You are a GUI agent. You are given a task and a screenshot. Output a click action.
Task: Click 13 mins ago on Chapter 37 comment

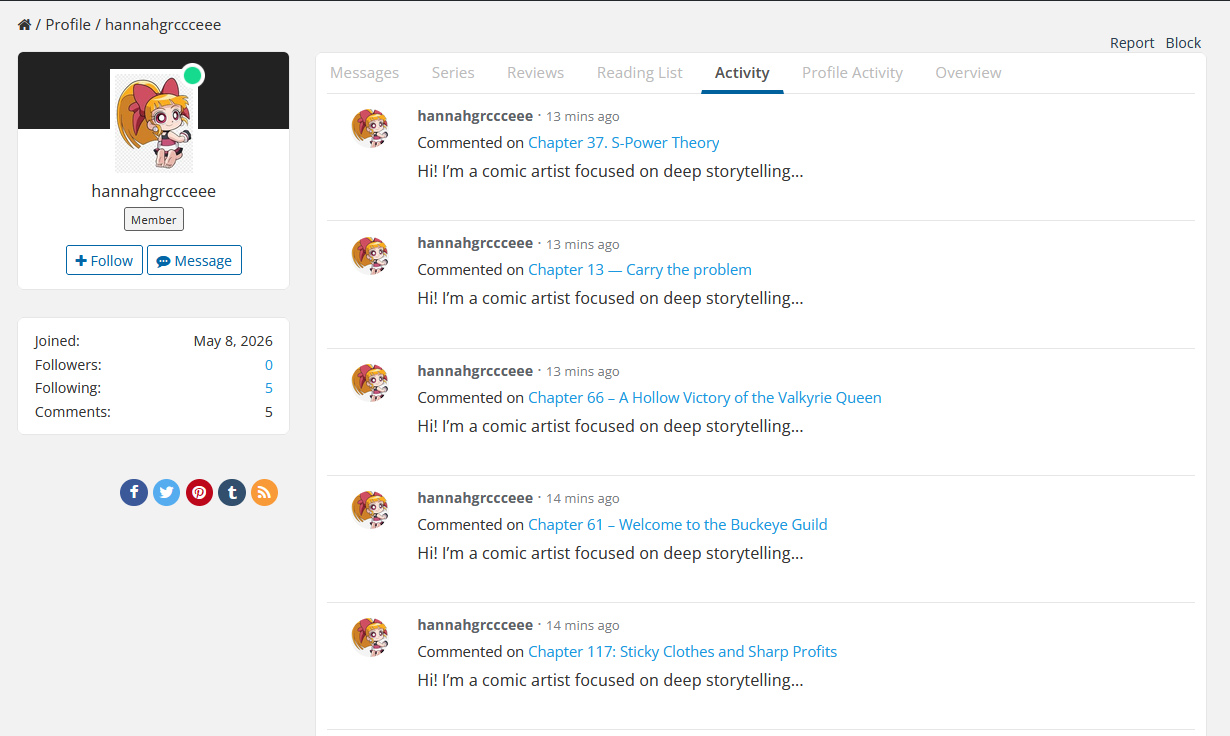coord(583,117)
